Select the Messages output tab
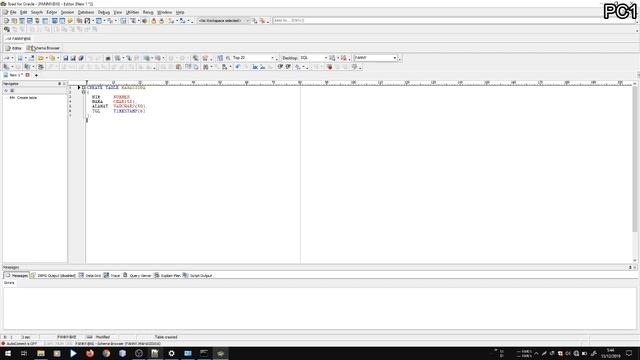 click(16, 276)
